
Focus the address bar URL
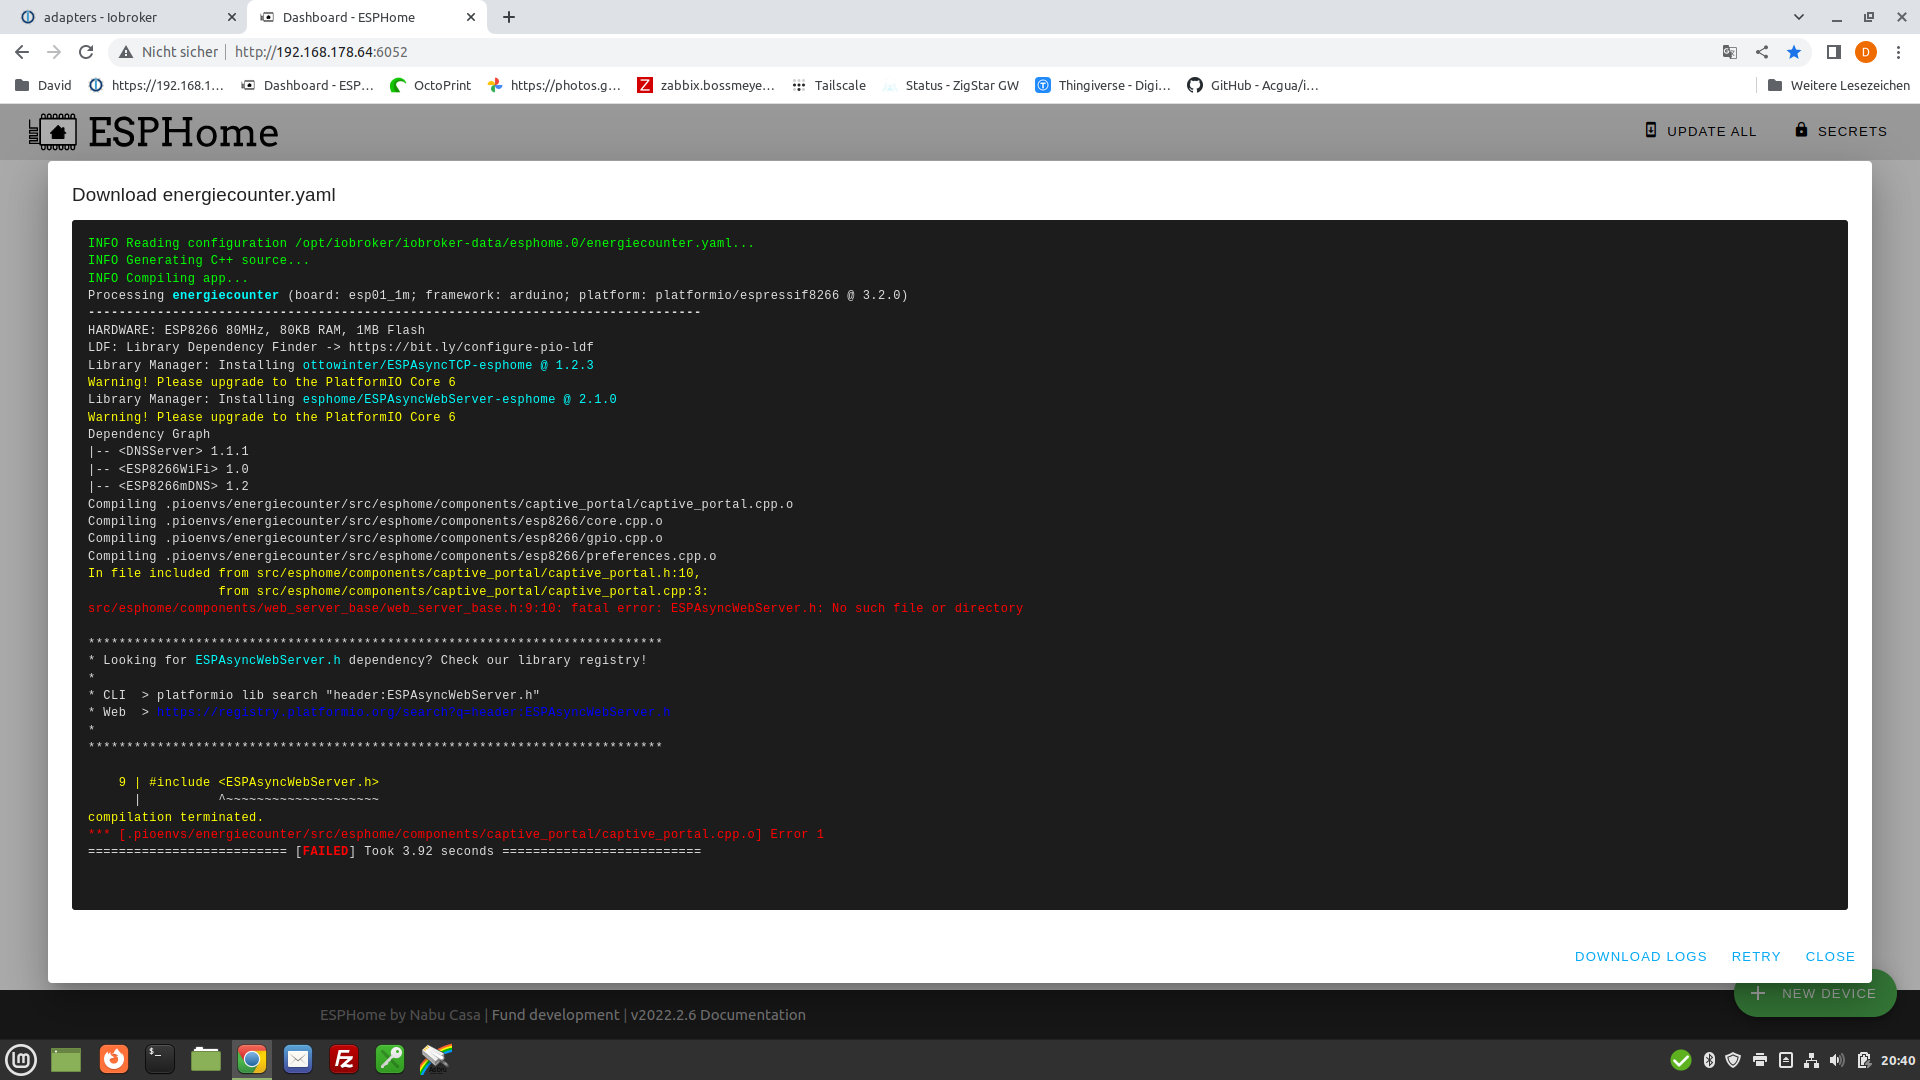tap(321, 52)
